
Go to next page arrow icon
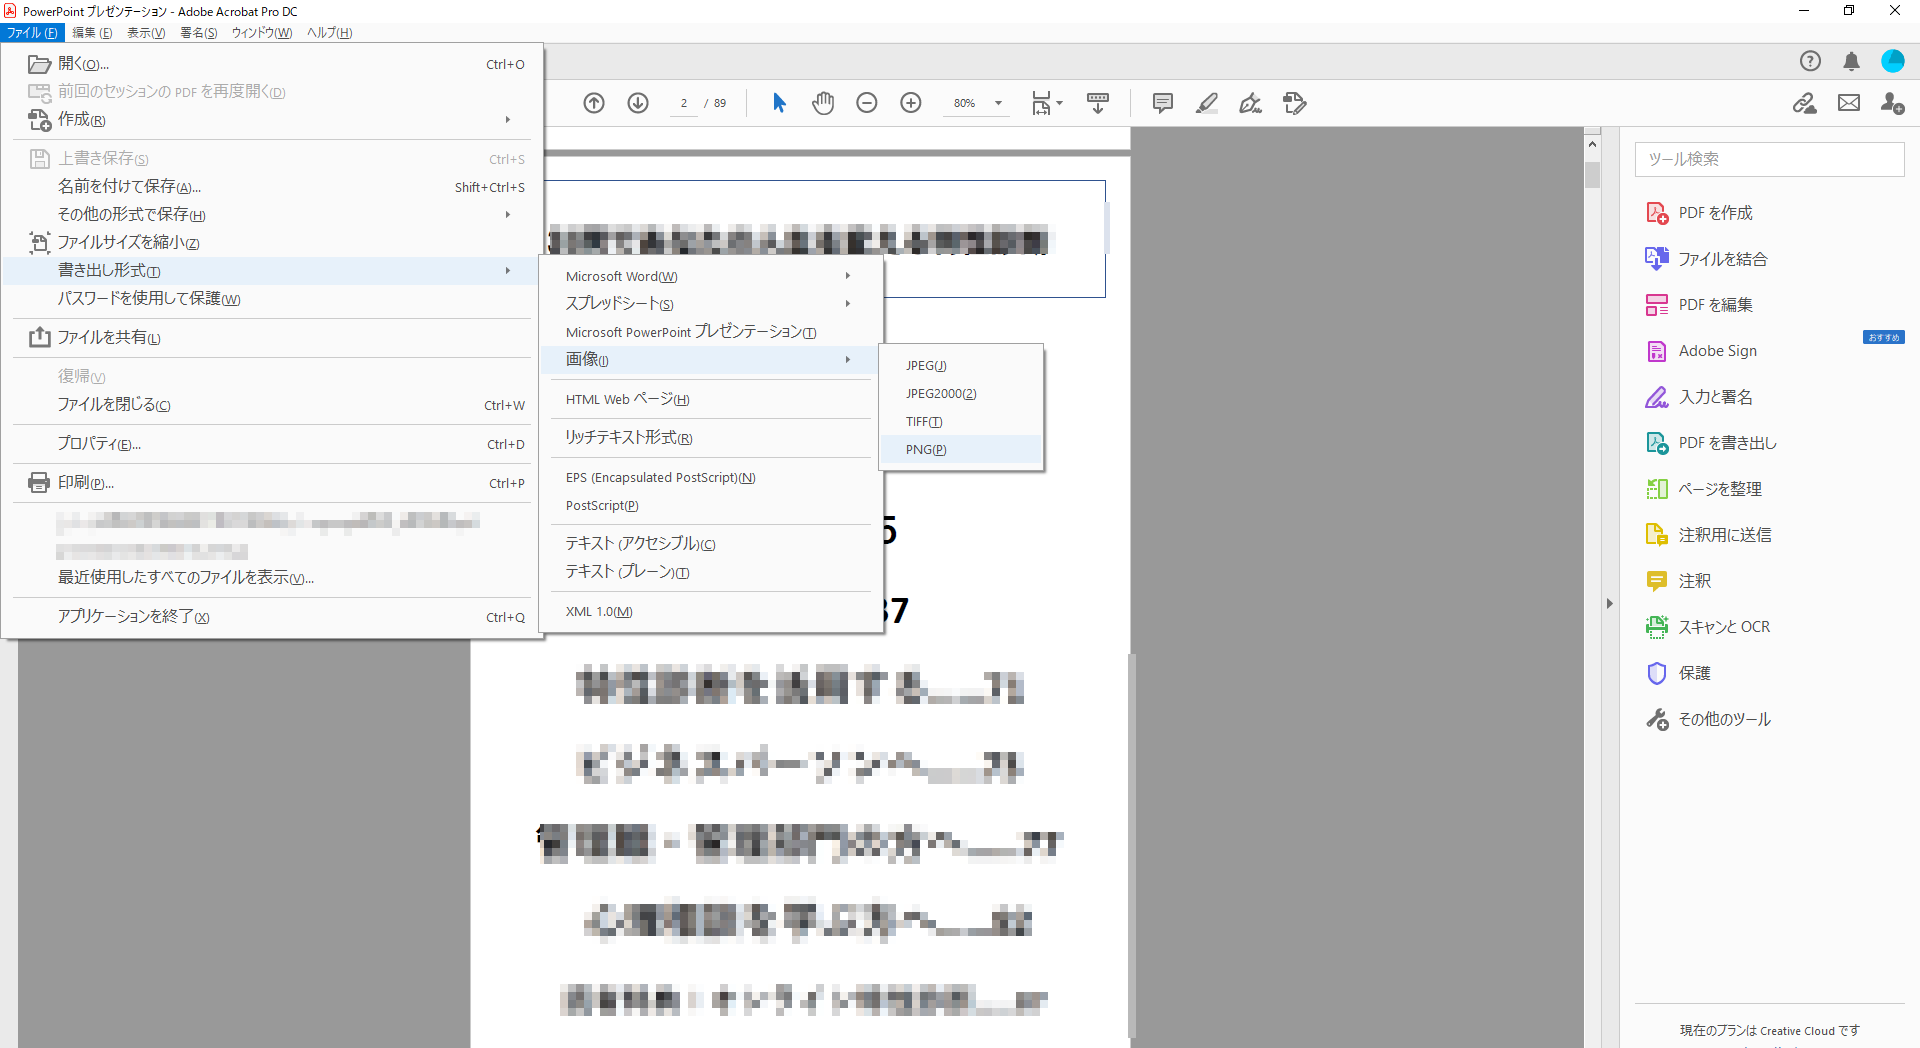[x=638, y=103]
